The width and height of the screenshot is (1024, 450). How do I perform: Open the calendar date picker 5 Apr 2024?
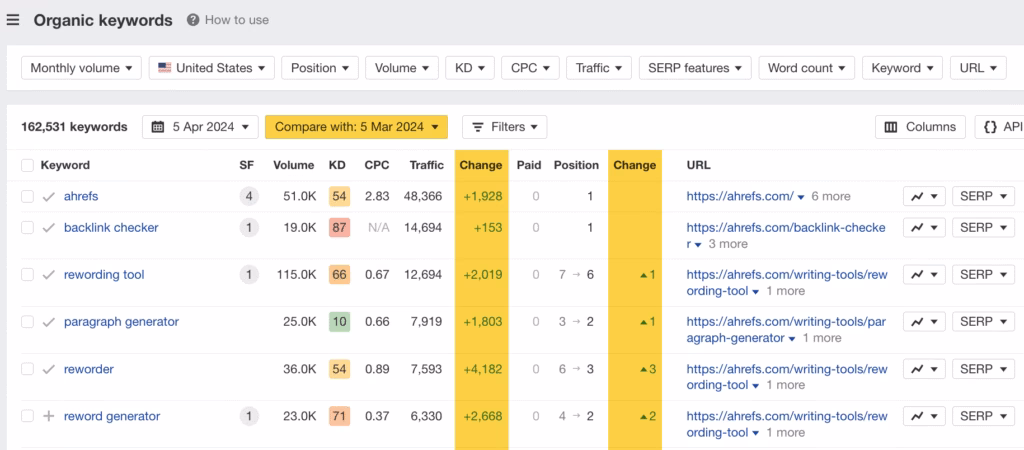click(x=200, y=127)
